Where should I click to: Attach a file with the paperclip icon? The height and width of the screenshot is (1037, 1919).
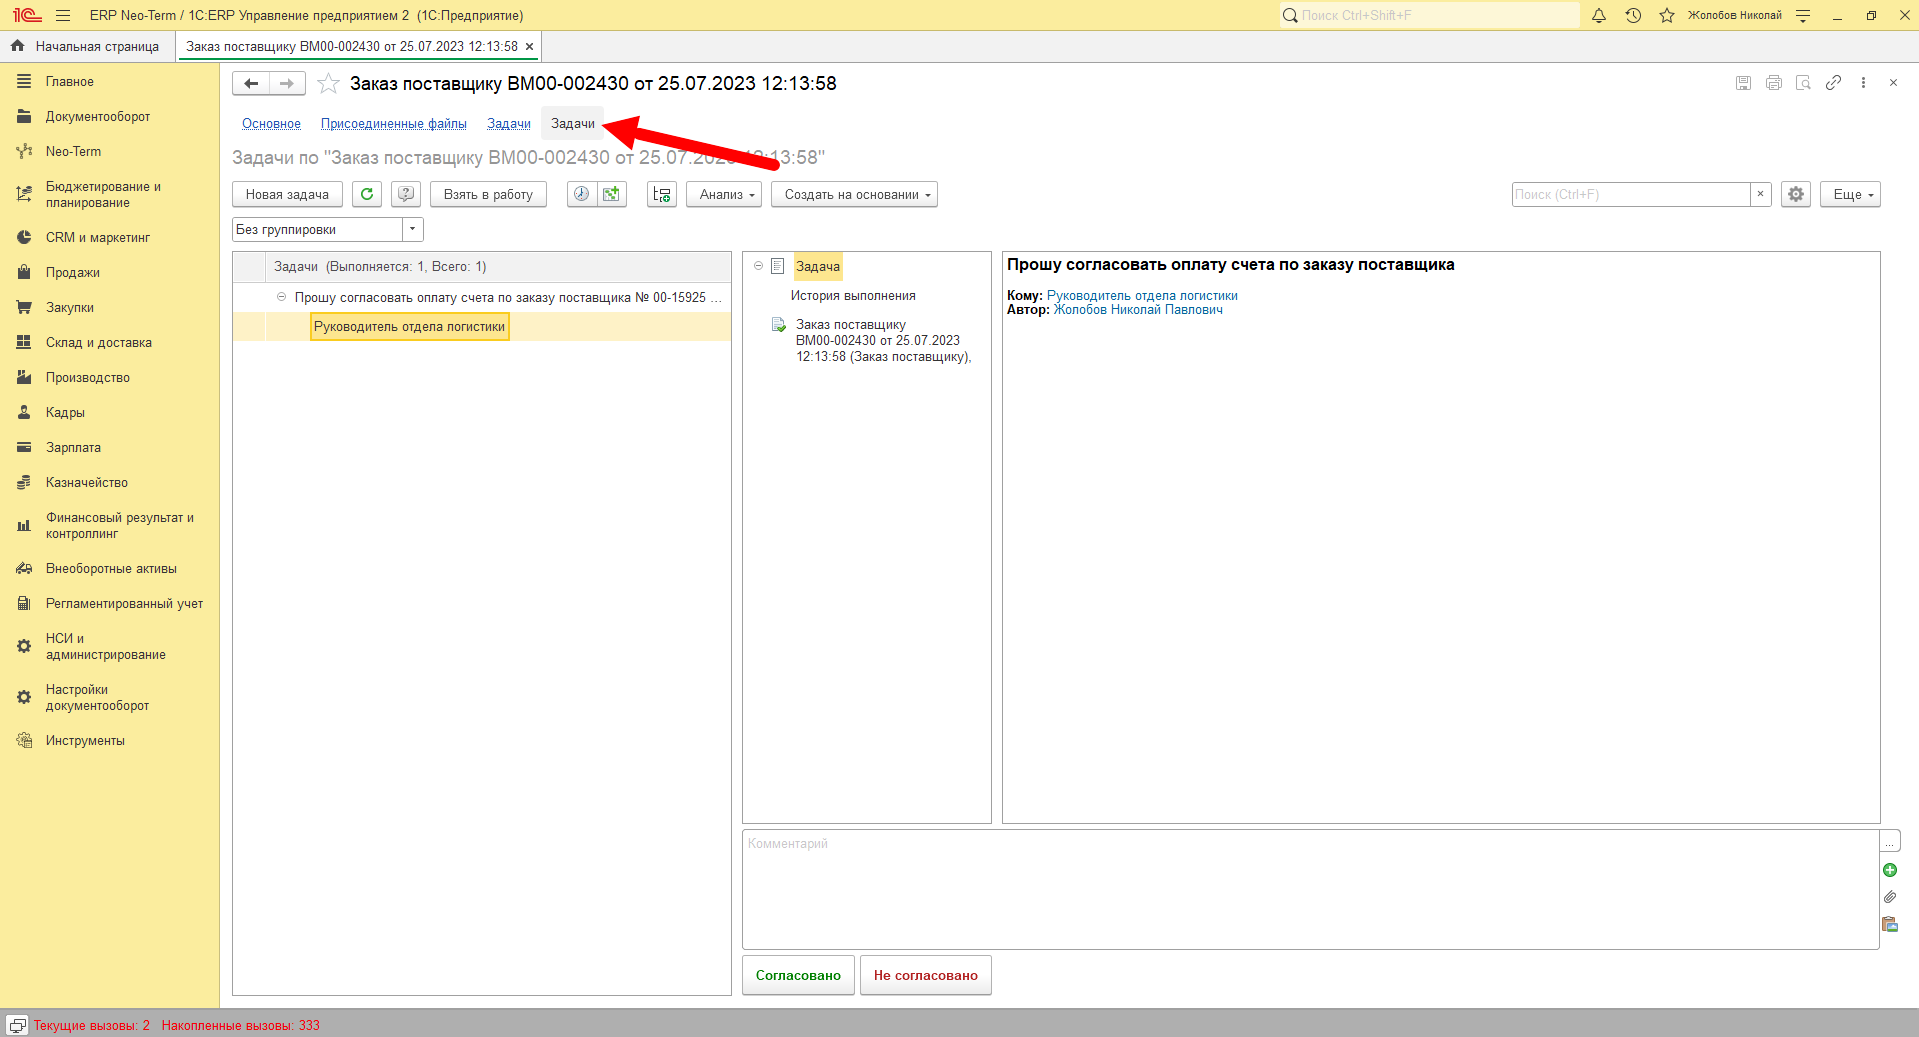1890,897
